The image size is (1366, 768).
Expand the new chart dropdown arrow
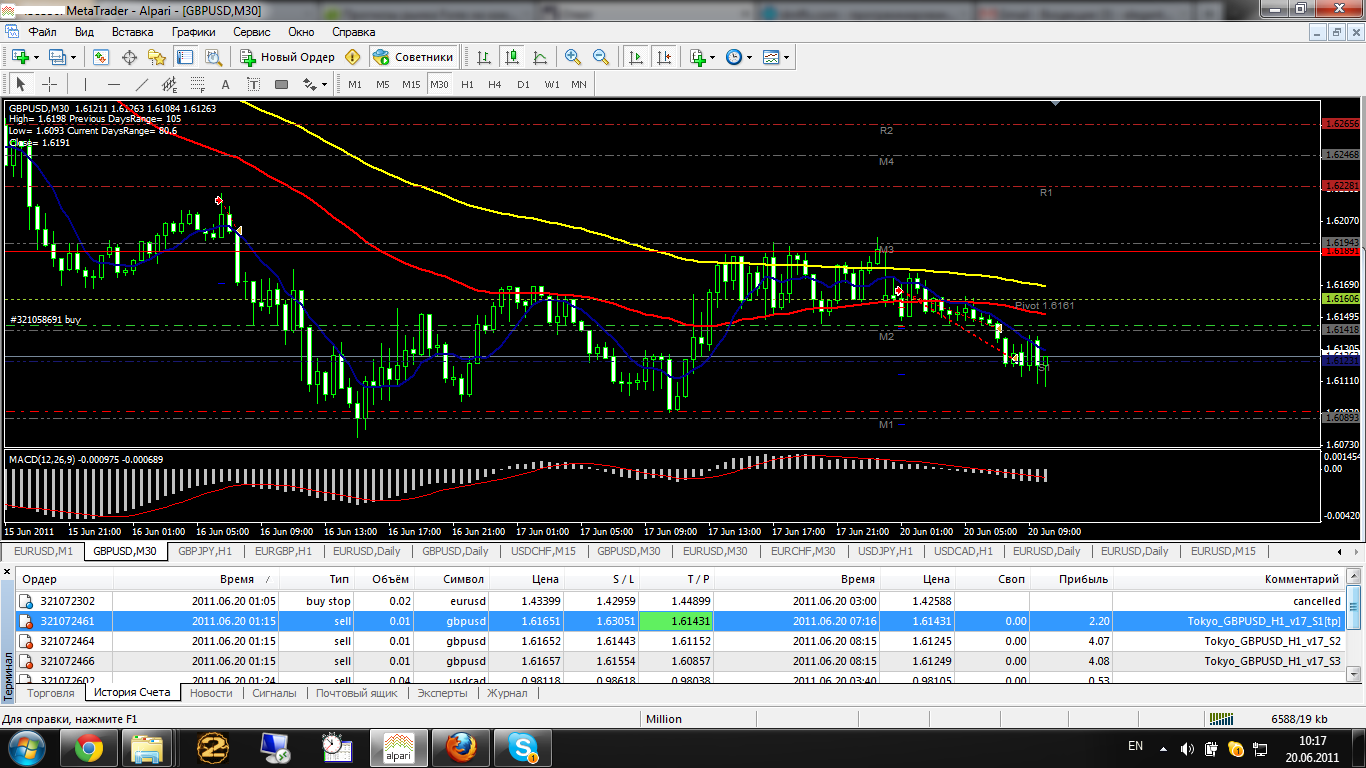pos(36,57)
